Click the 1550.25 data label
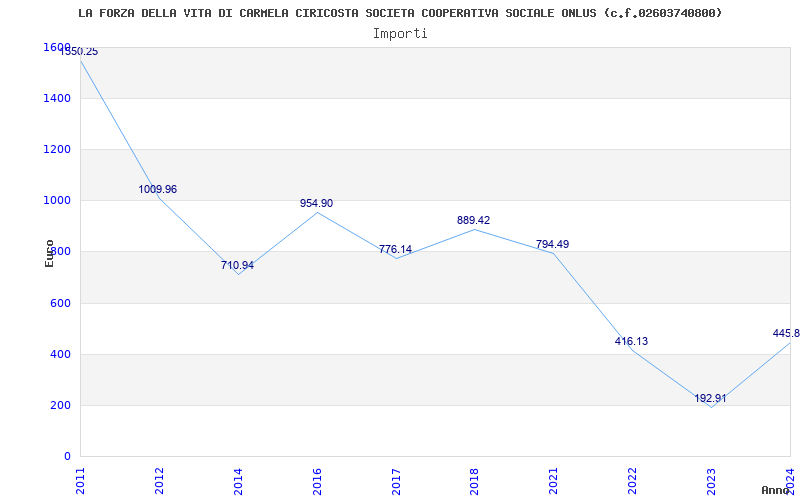 click(x=79, y=52)
